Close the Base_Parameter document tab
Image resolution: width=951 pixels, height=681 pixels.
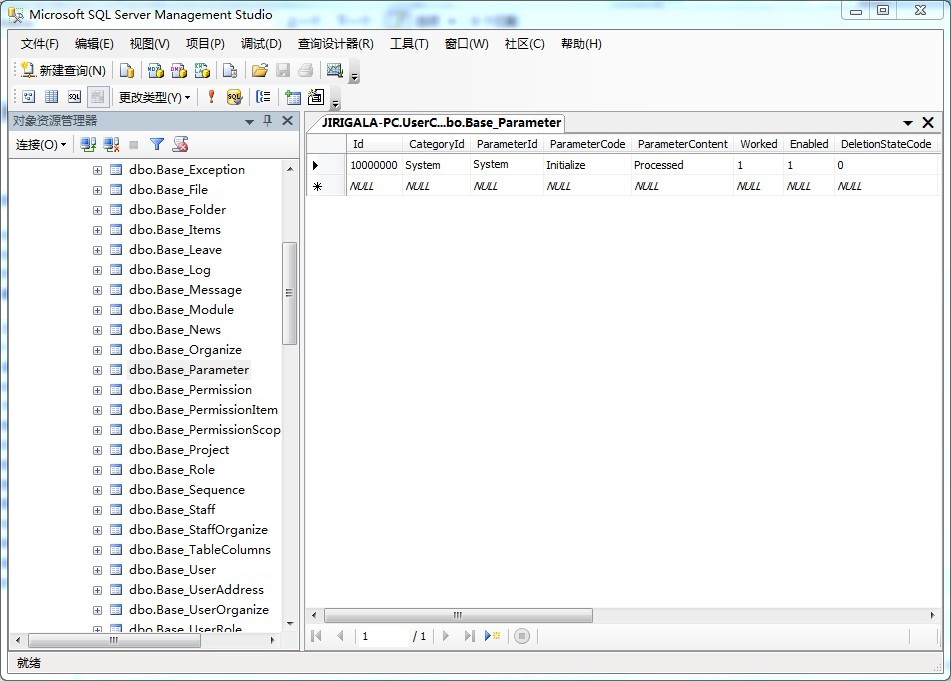click(x=928, y=122)
